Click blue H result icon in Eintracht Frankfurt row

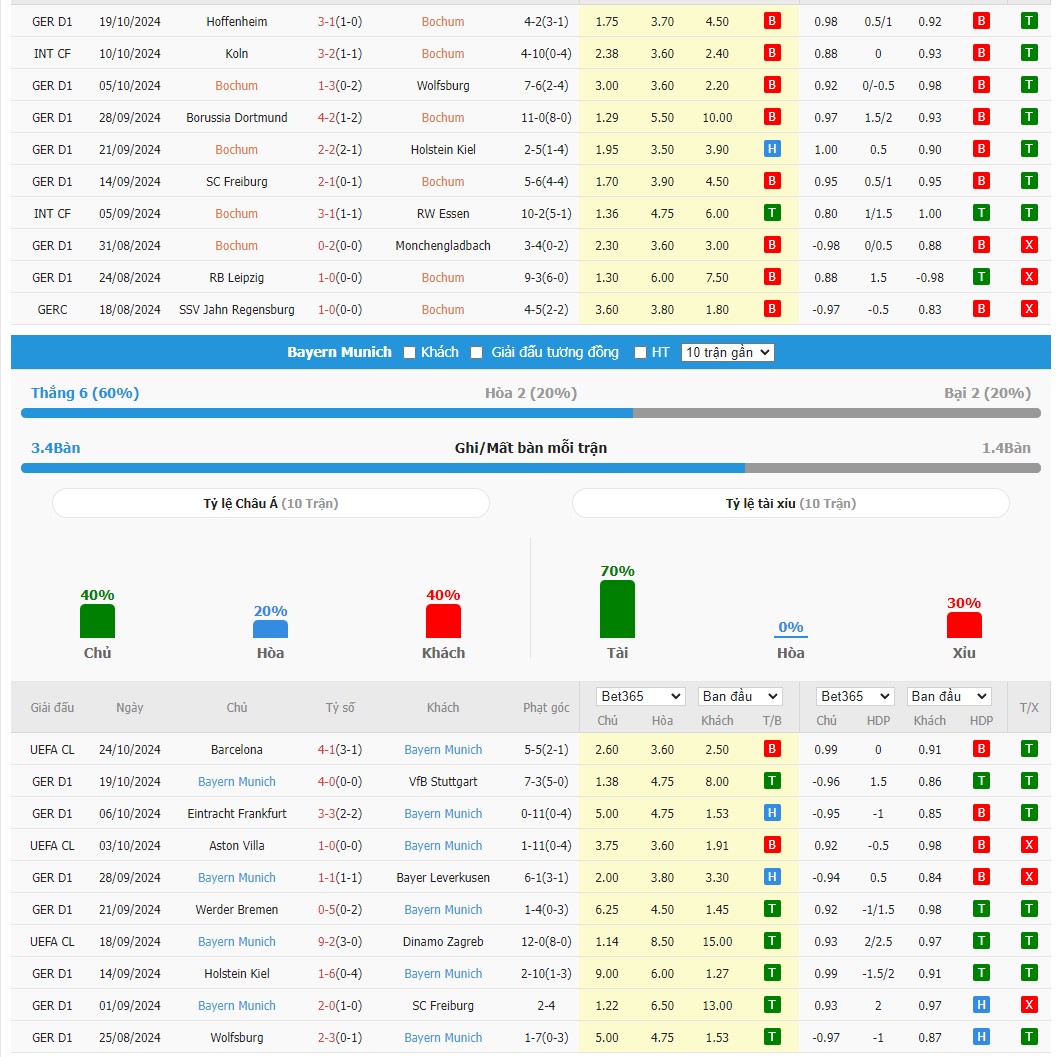point(772,813)
